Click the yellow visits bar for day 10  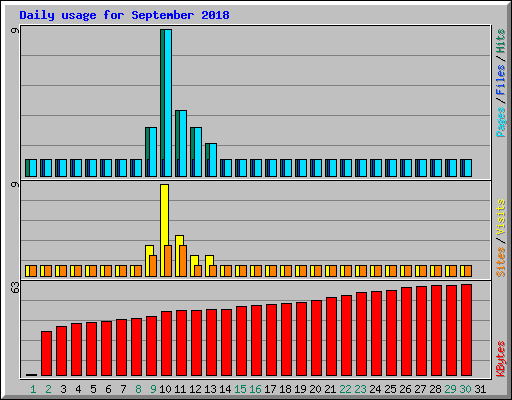click(x=164, y=230)
